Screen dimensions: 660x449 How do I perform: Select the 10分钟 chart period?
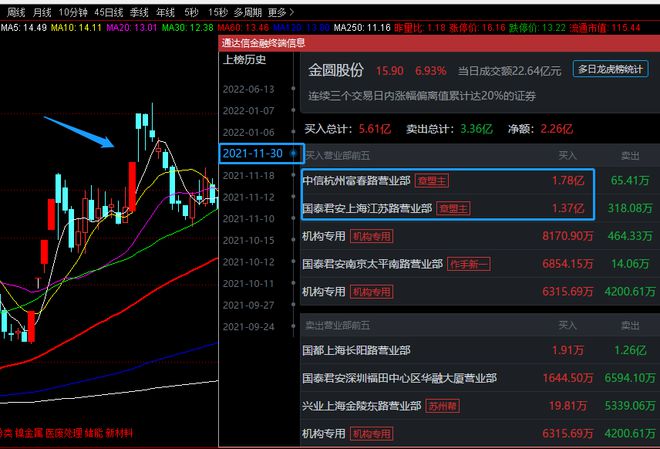pyautogui.click(x=73, y=13)
